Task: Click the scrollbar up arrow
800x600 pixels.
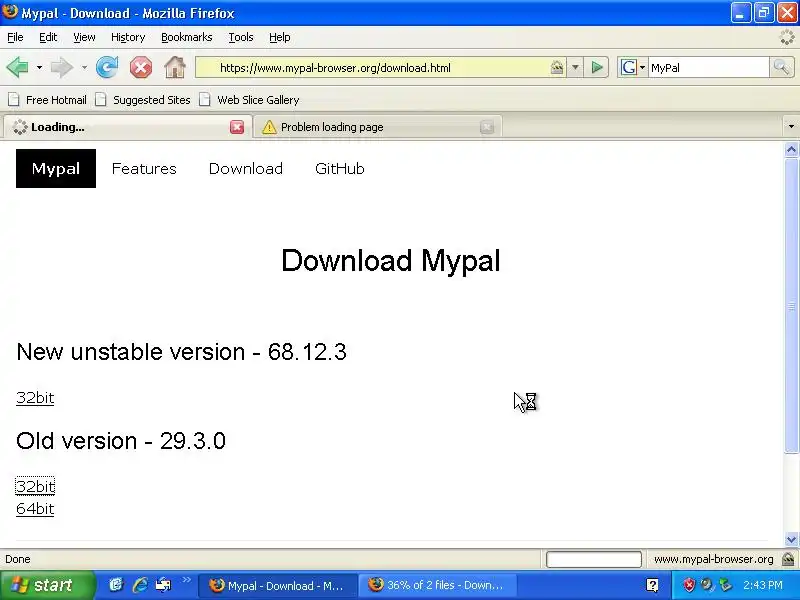Action: click(x=791, y=149)
